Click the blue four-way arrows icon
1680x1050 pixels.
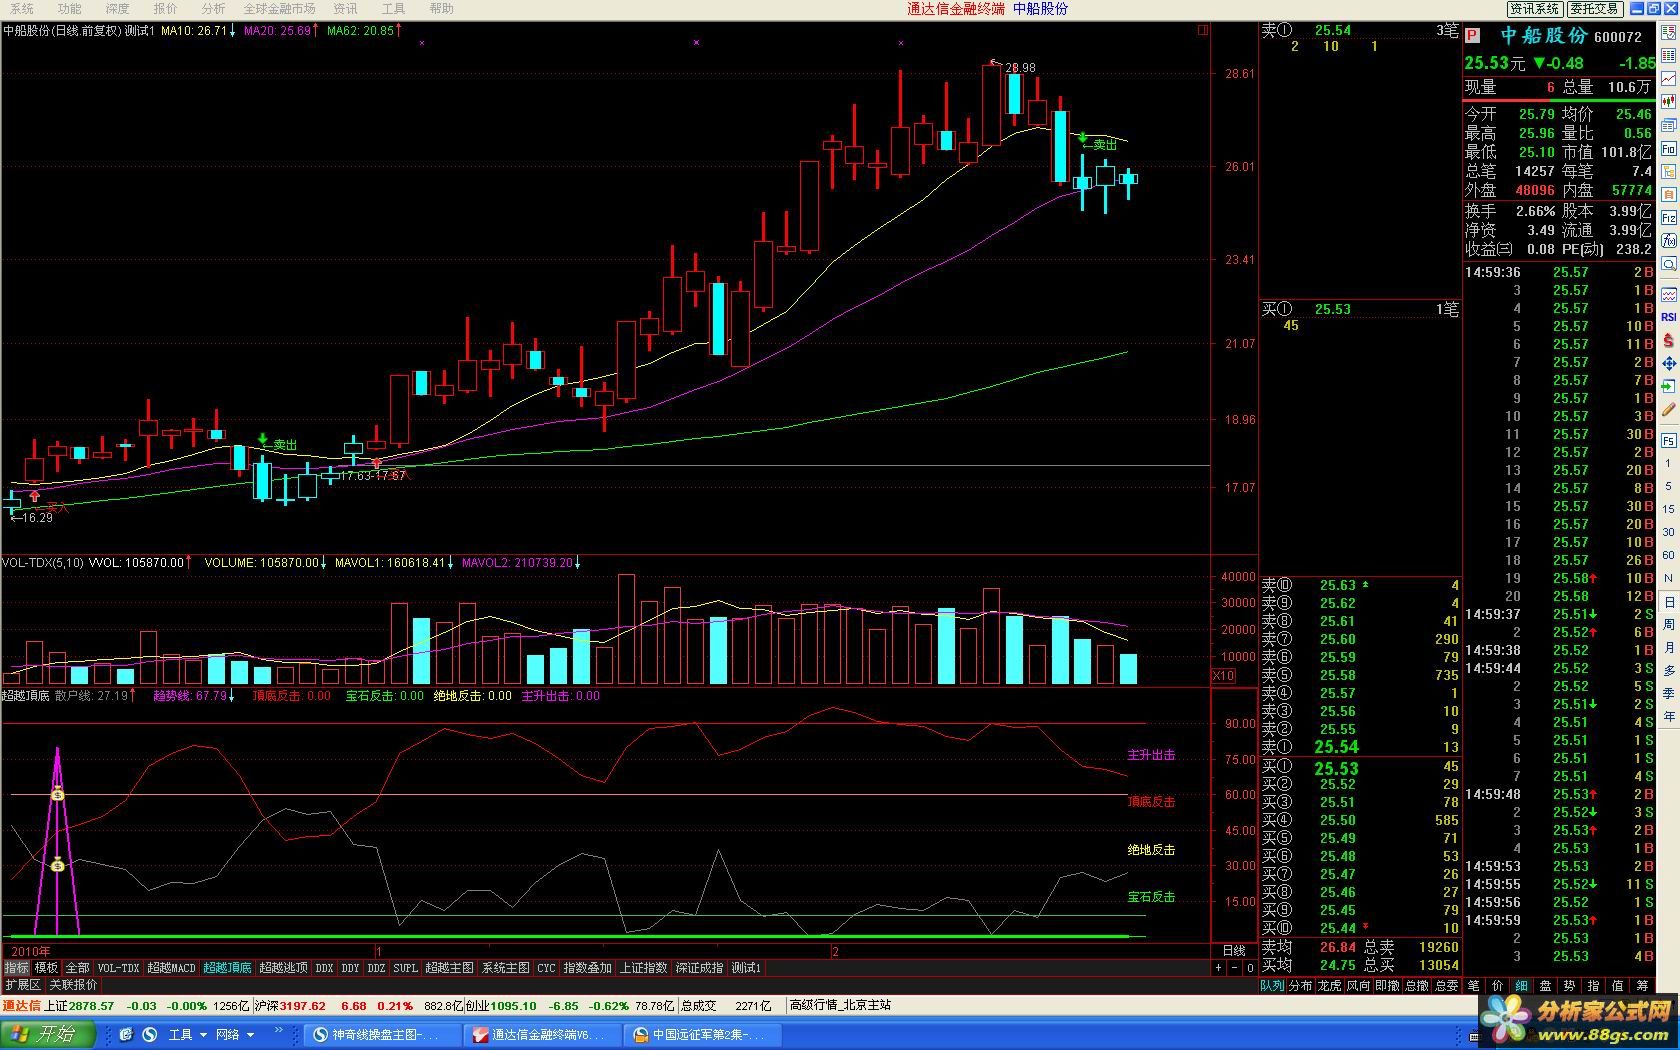1669,364
